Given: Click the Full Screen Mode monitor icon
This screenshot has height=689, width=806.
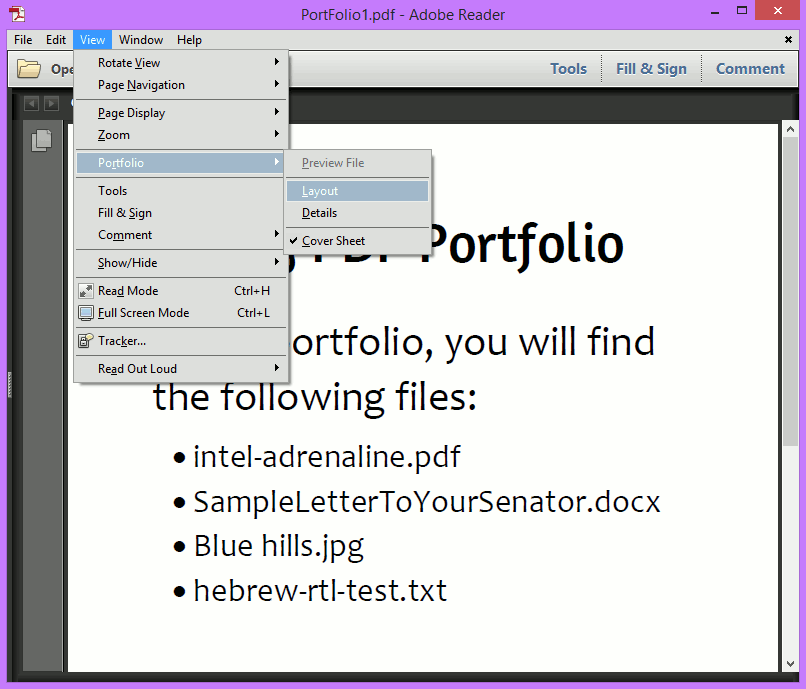Looking at the screenshot, I should click(86, 313).
